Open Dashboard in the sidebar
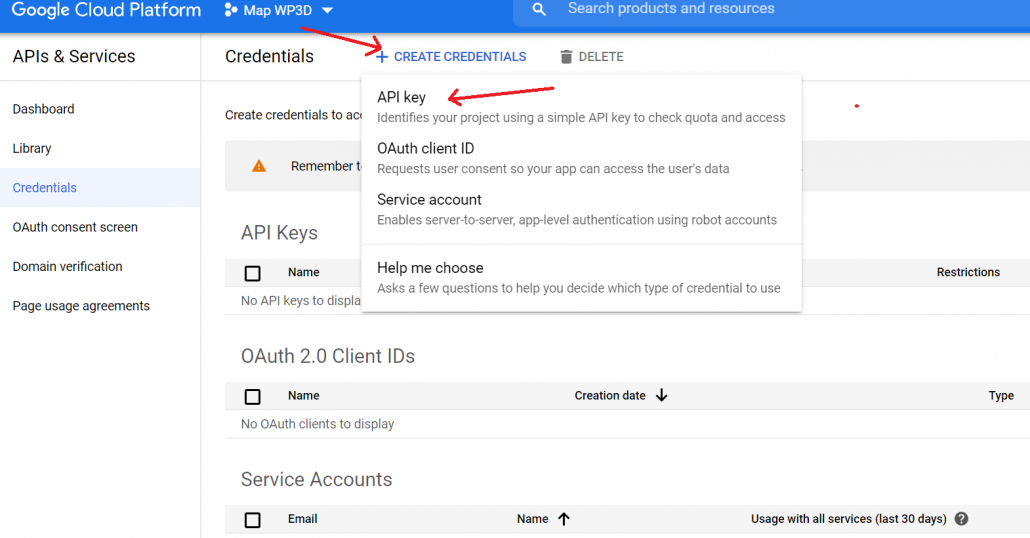 43,109
